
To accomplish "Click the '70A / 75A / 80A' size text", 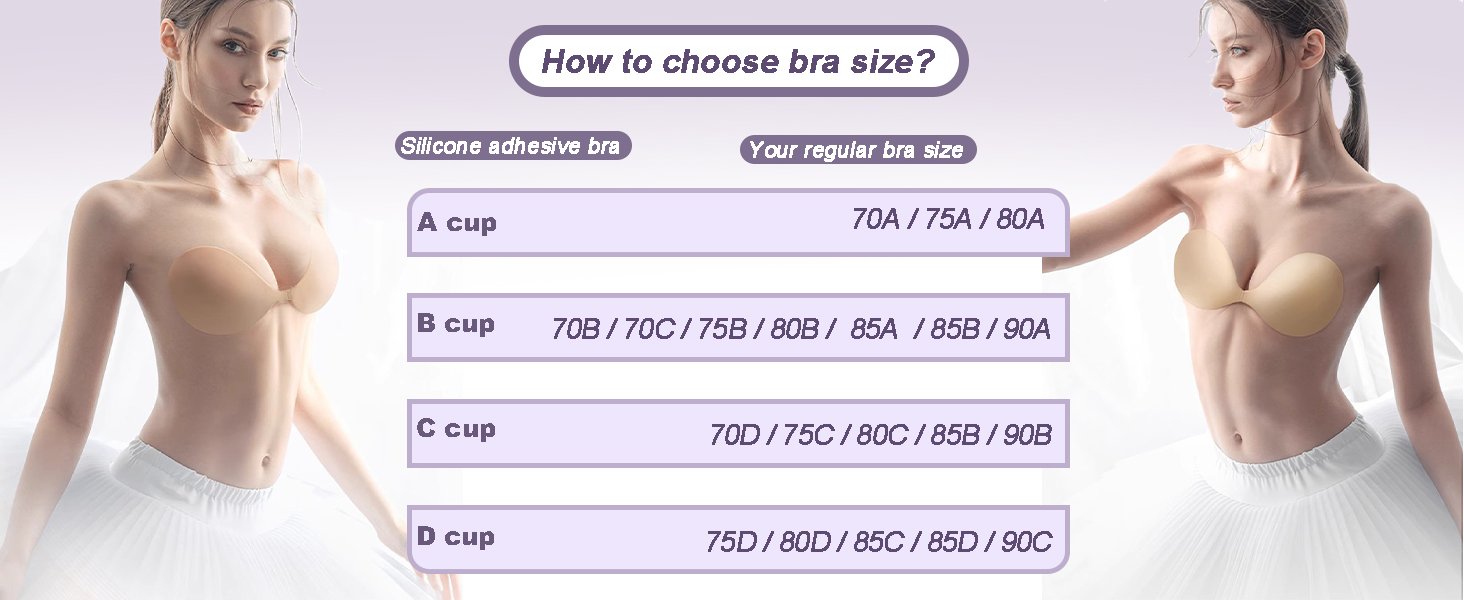I will (x=948, y=219).
